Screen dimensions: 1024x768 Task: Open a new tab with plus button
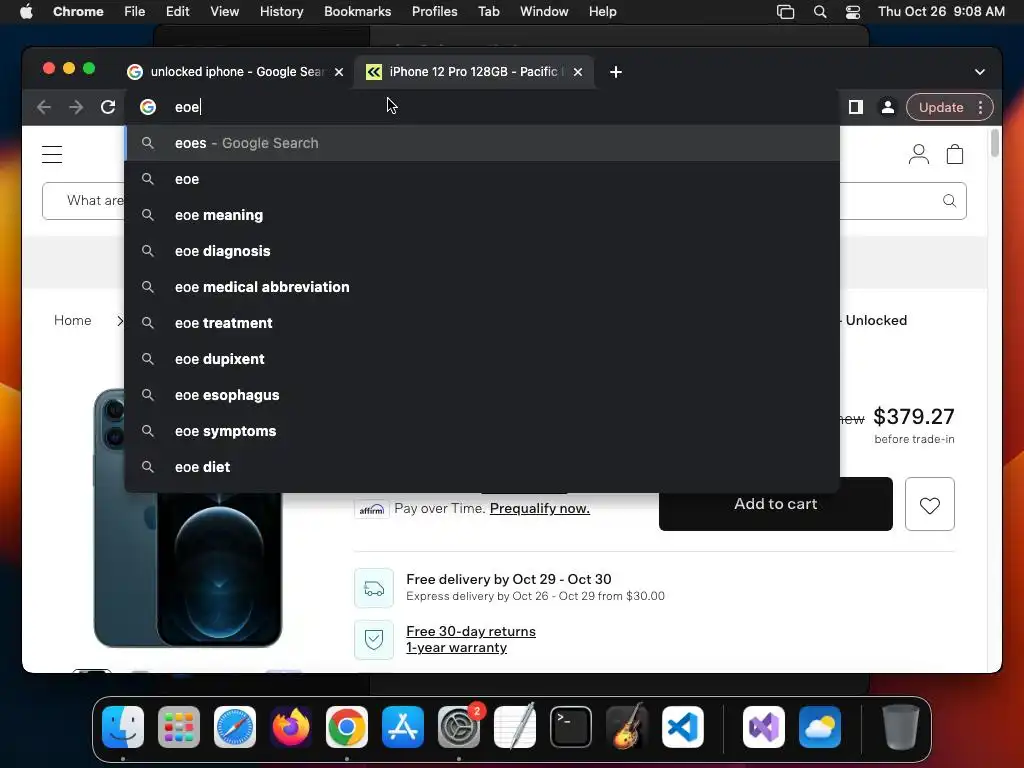(x=616, y=72)
